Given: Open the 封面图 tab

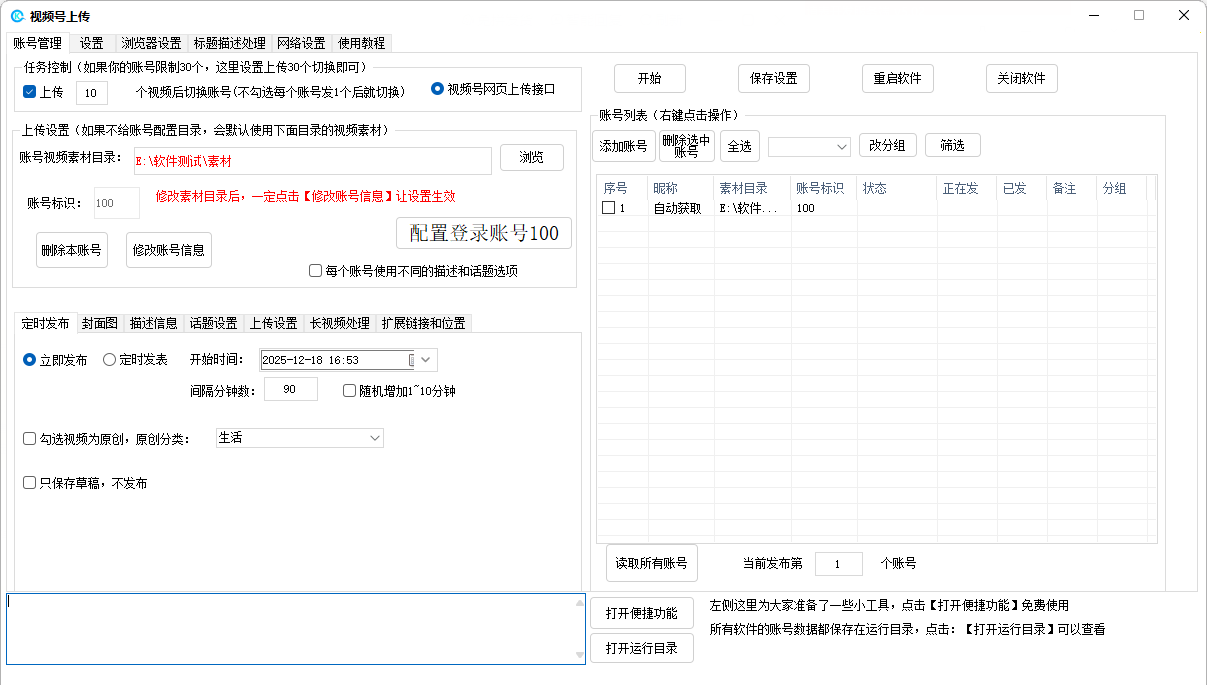Looking at the screenshot, I should (x=100, y=323).
